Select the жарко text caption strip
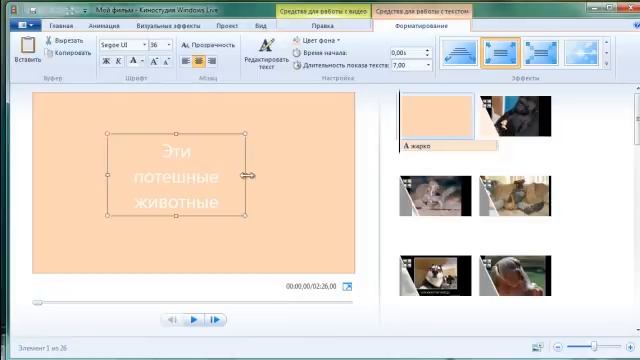Screen dimensions: 640x360 click(x=449, y=146)
